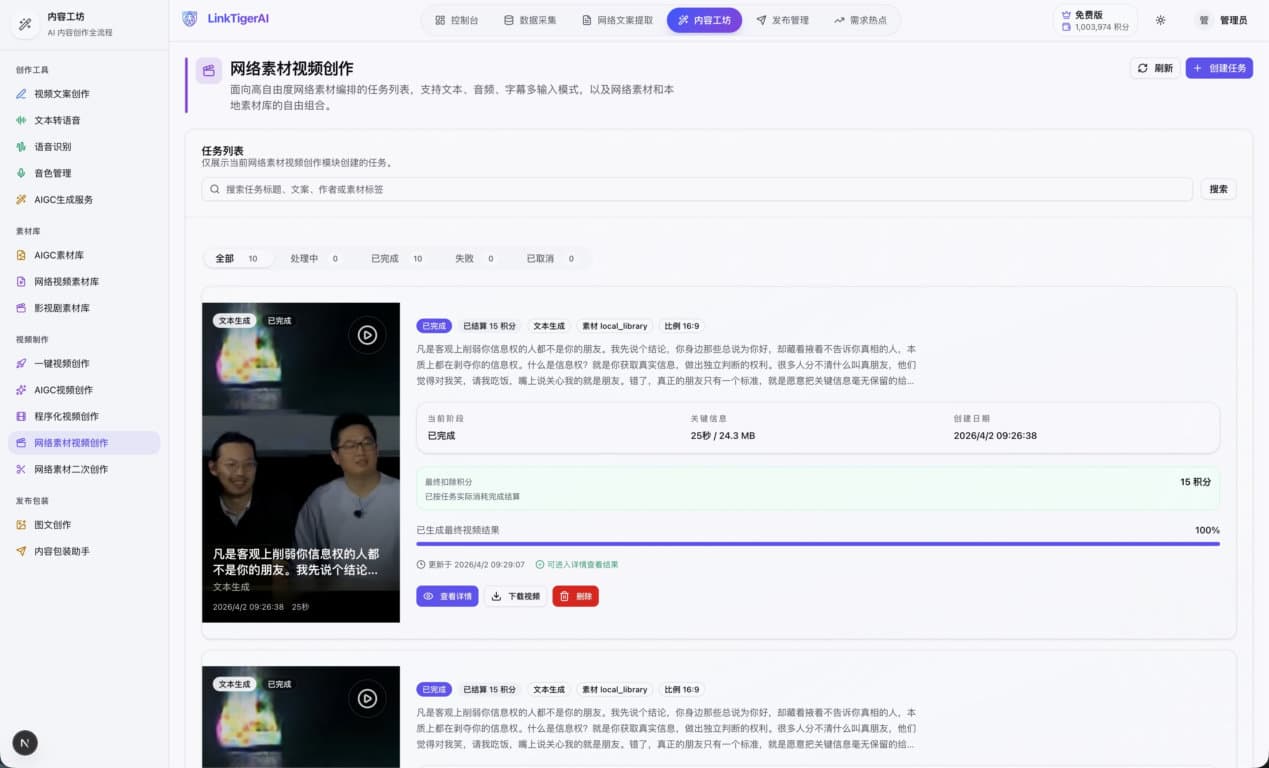Open 影视剧素材库 in the sidebar
The height and width of the screenshot is (768, 1269).
pos(61,308)
